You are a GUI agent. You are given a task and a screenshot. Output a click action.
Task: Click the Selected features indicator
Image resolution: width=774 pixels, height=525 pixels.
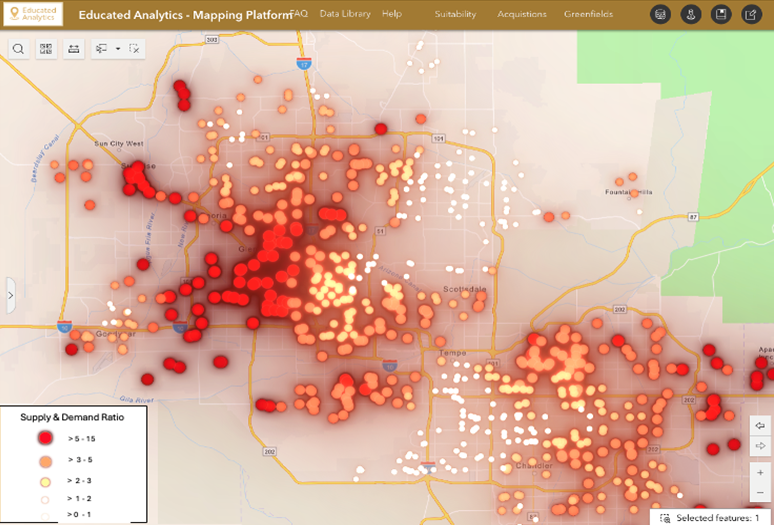tap(710, 518)
